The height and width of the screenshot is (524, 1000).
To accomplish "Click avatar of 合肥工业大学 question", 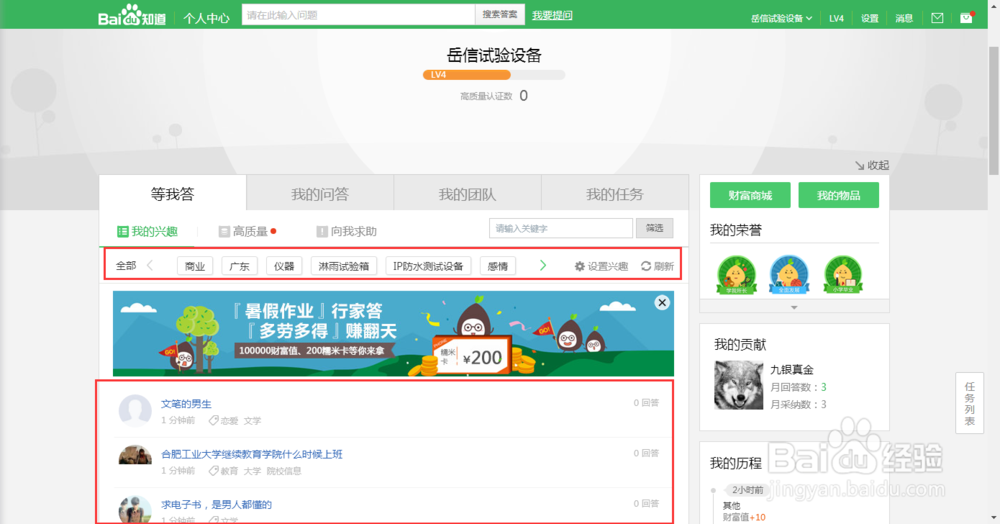I will [135, 455].
